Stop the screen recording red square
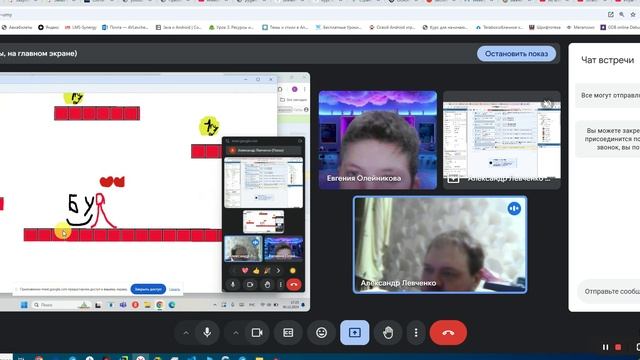This screenshot has height=360, width=640. click(618, 347)
